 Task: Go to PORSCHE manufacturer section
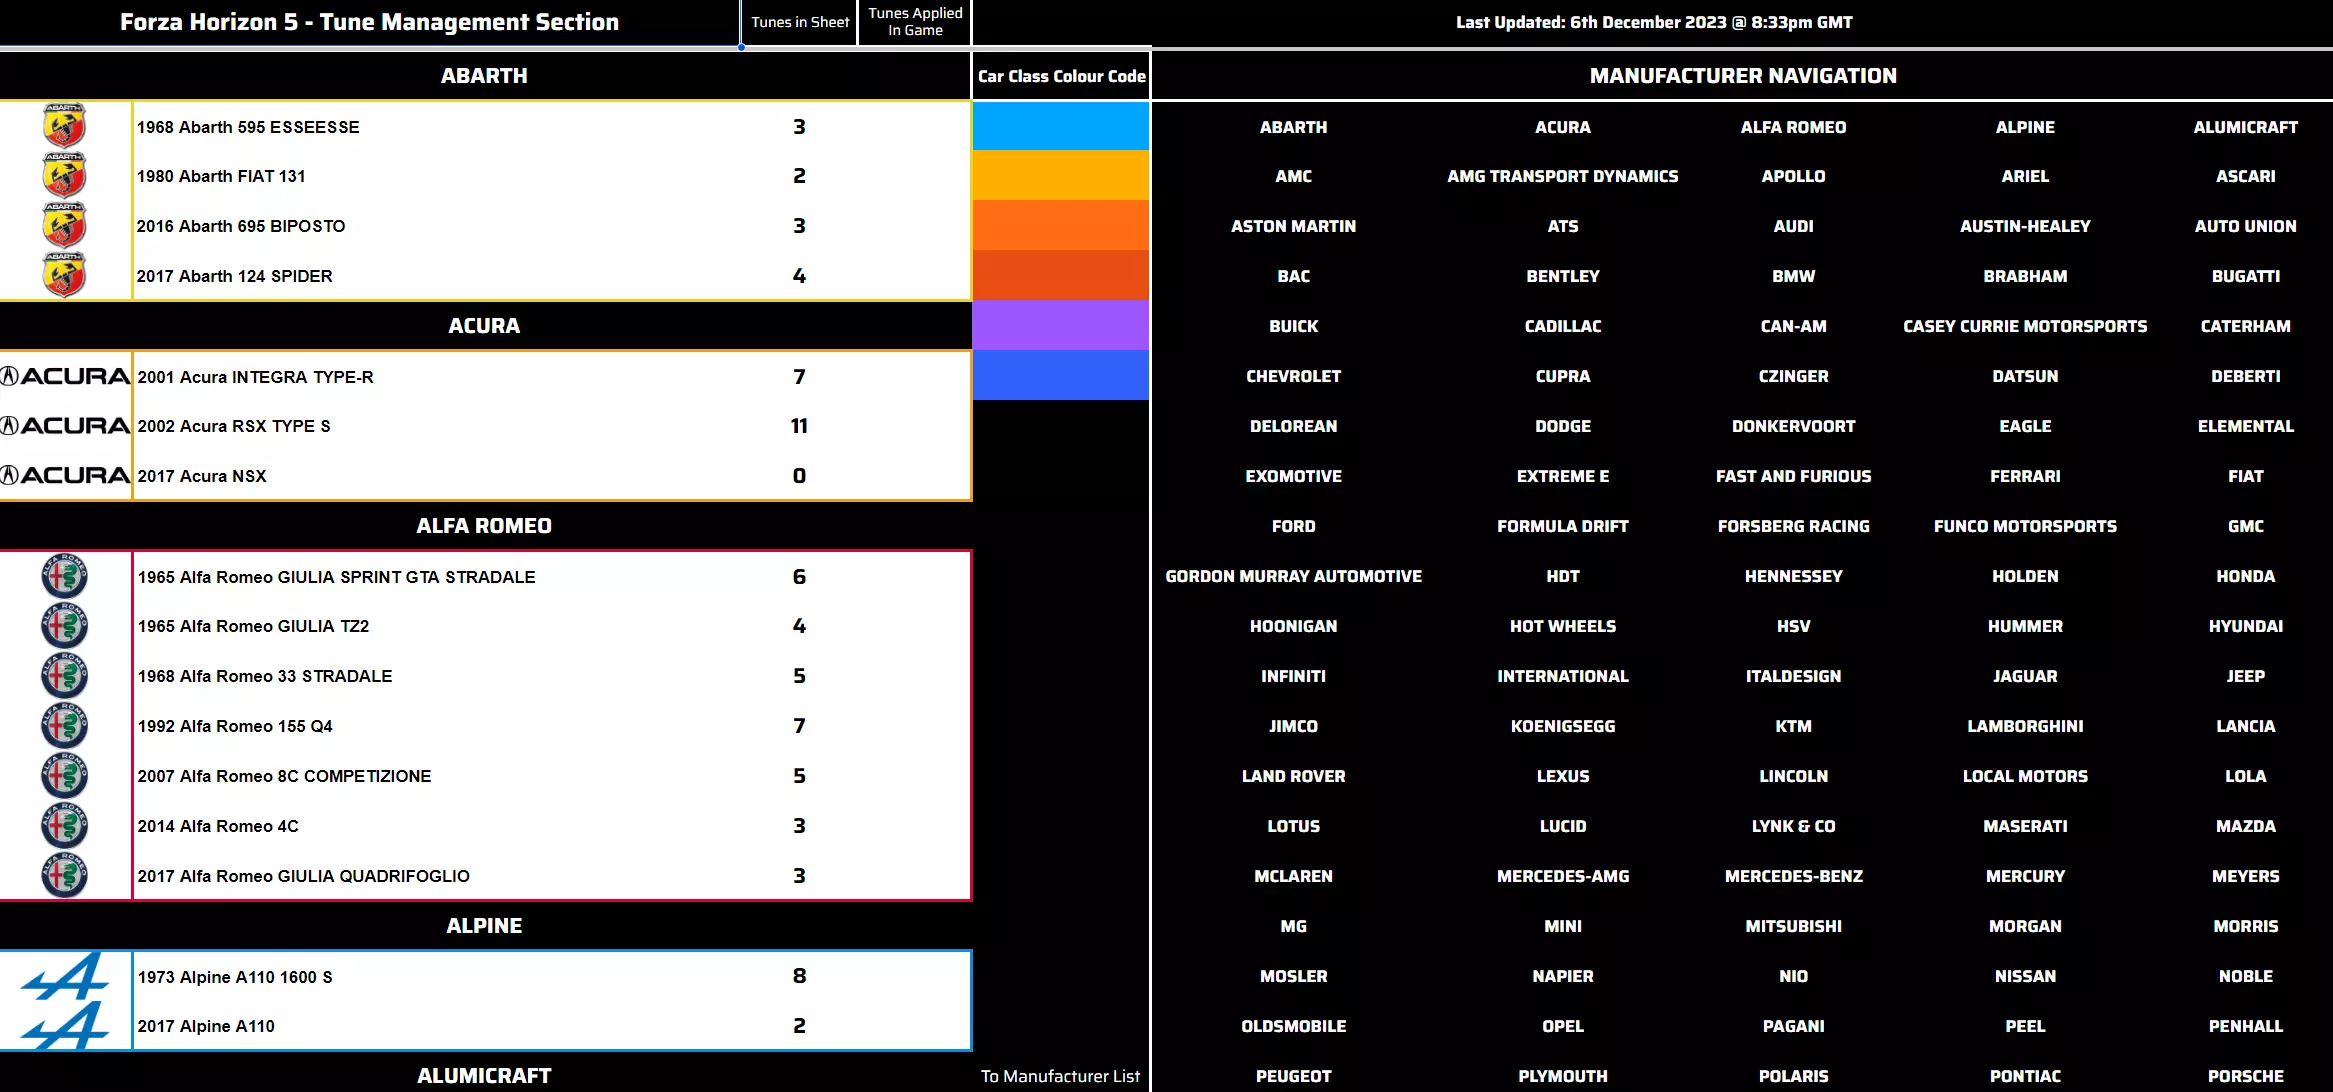(x=2245, y=1076)
